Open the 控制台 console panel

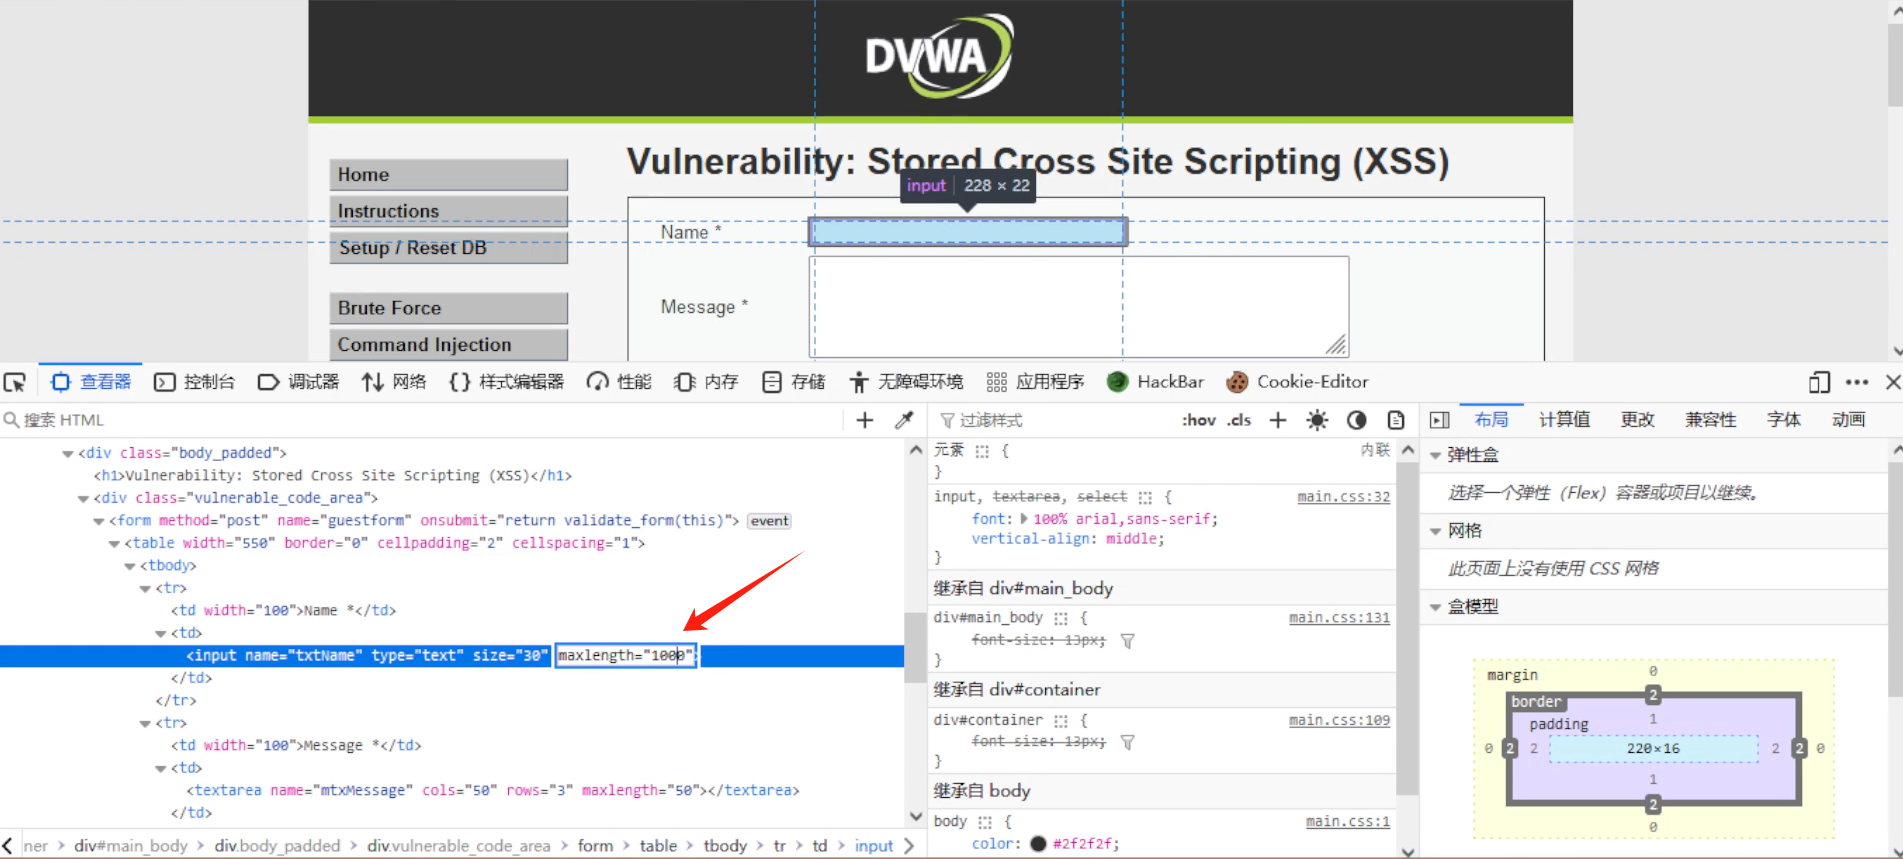195,382
